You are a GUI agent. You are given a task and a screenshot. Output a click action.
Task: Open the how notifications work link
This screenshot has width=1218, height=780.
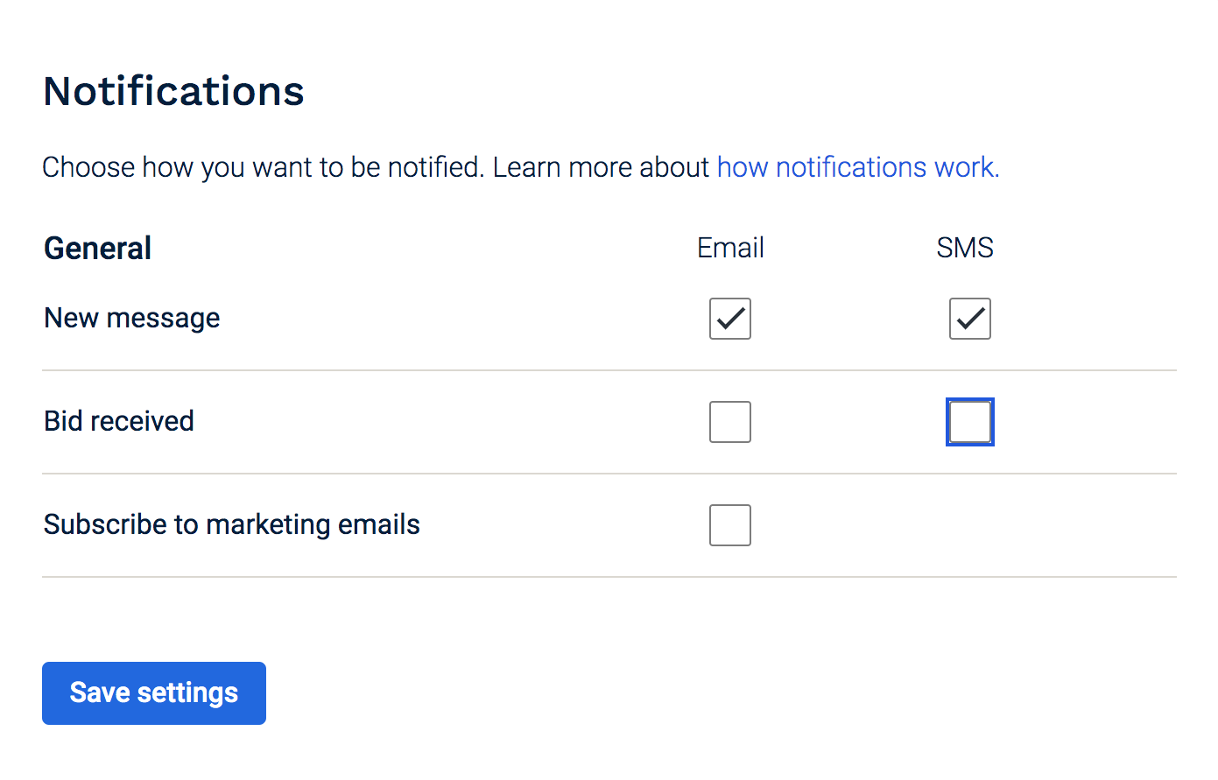pos(857,167)
